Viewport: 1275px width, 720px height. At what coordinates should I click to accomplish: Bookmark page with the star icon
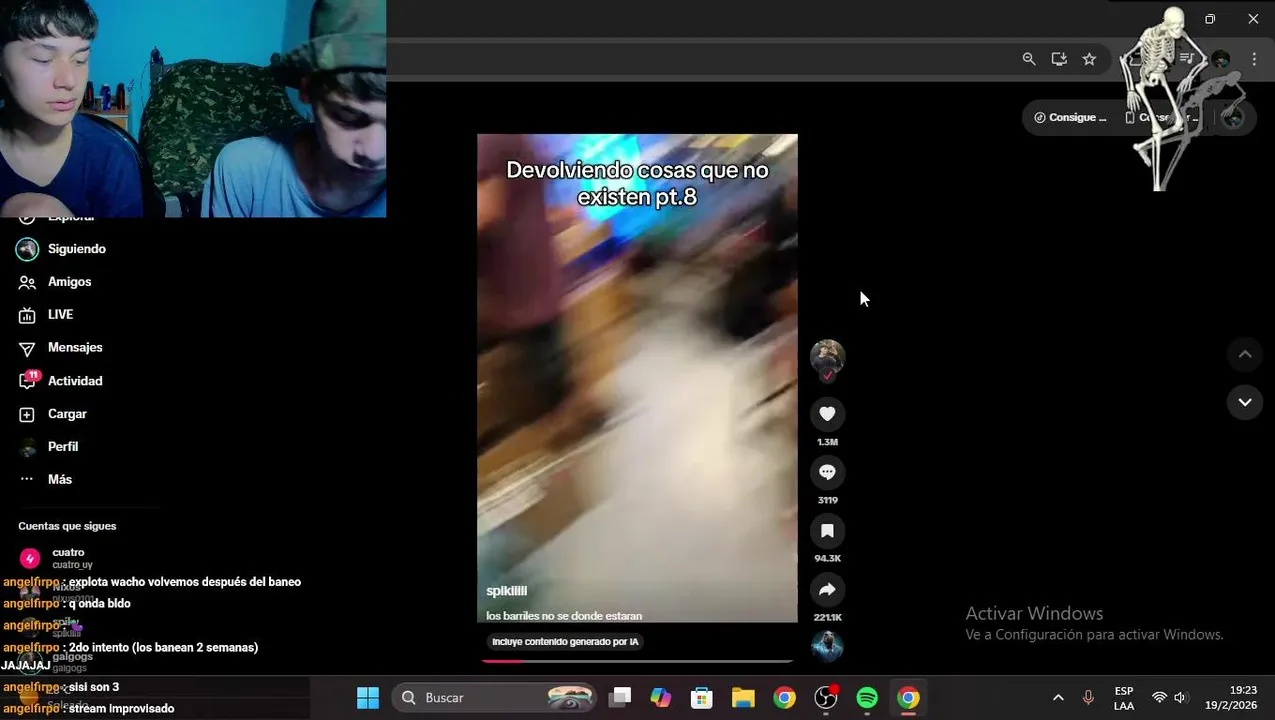coord(1089,59)
